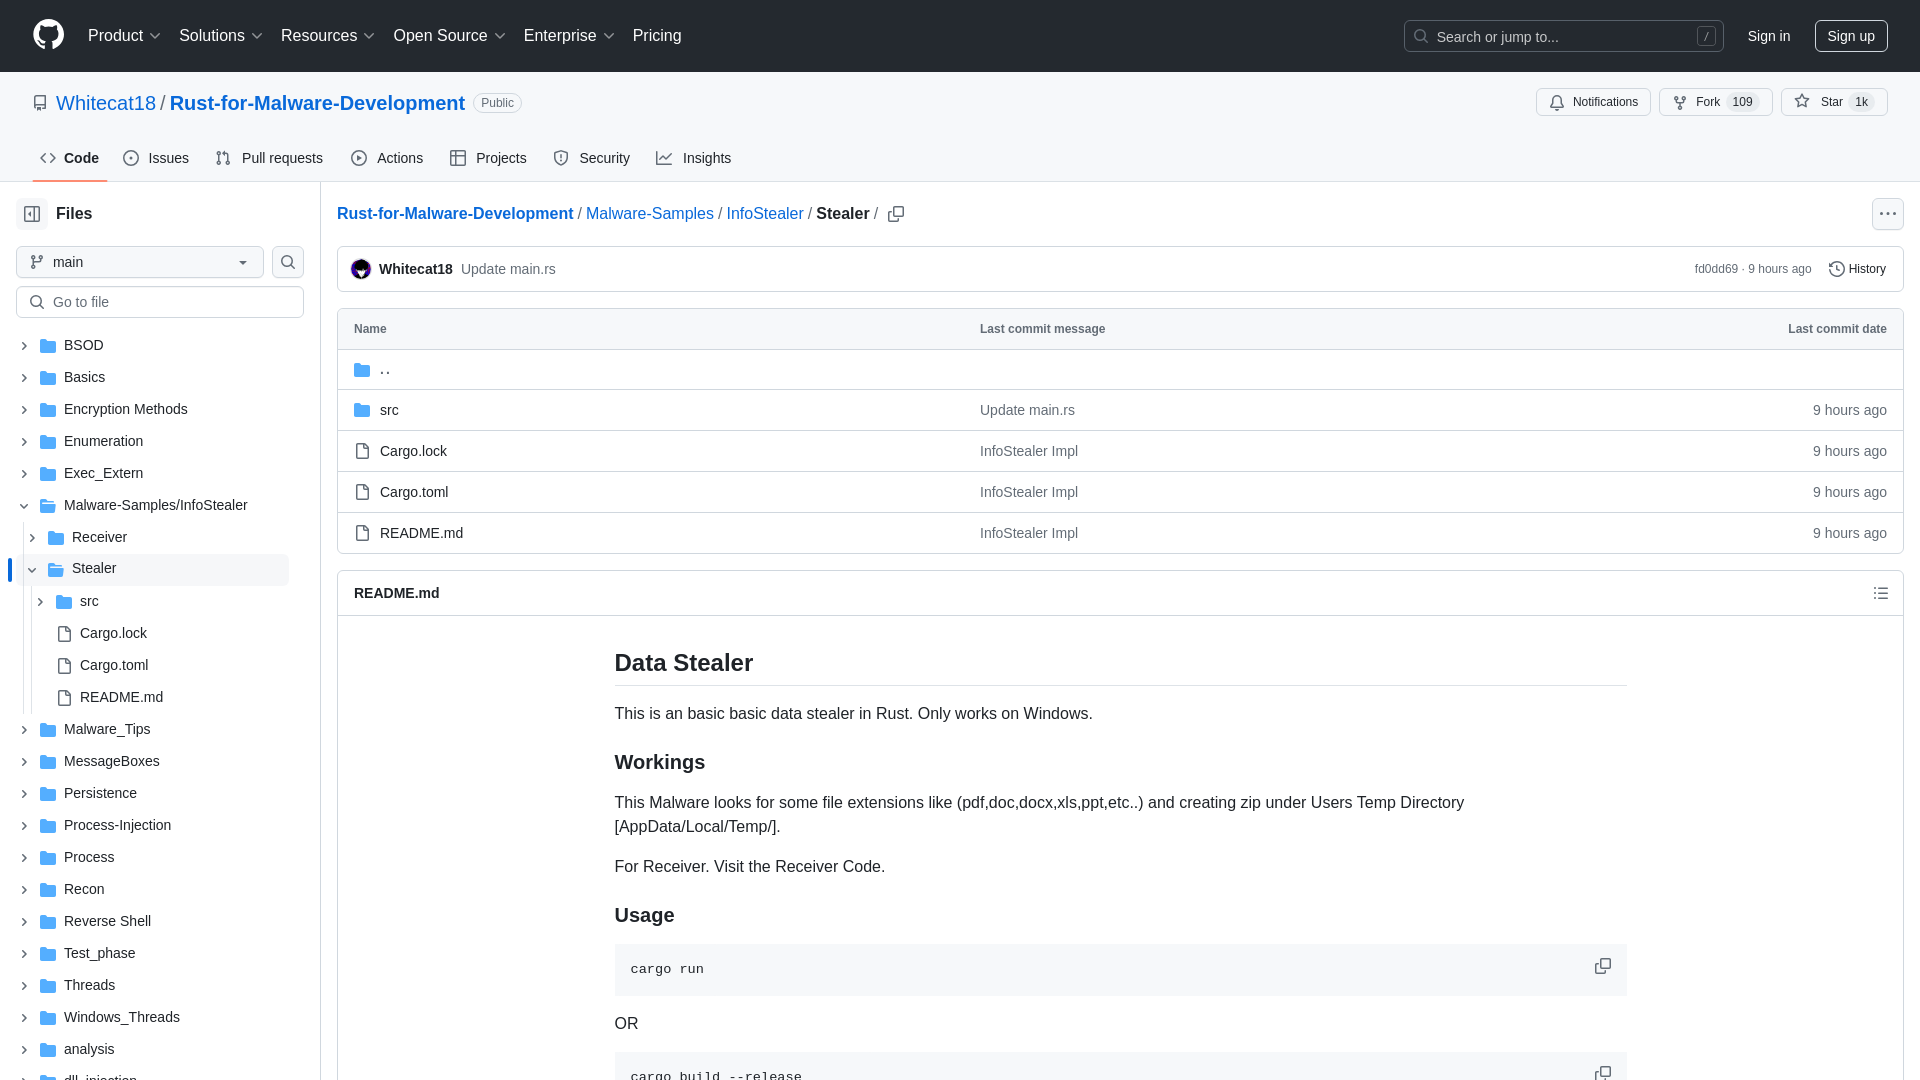
Task: Click the src folder icon in table
Action: click(362, 410)
